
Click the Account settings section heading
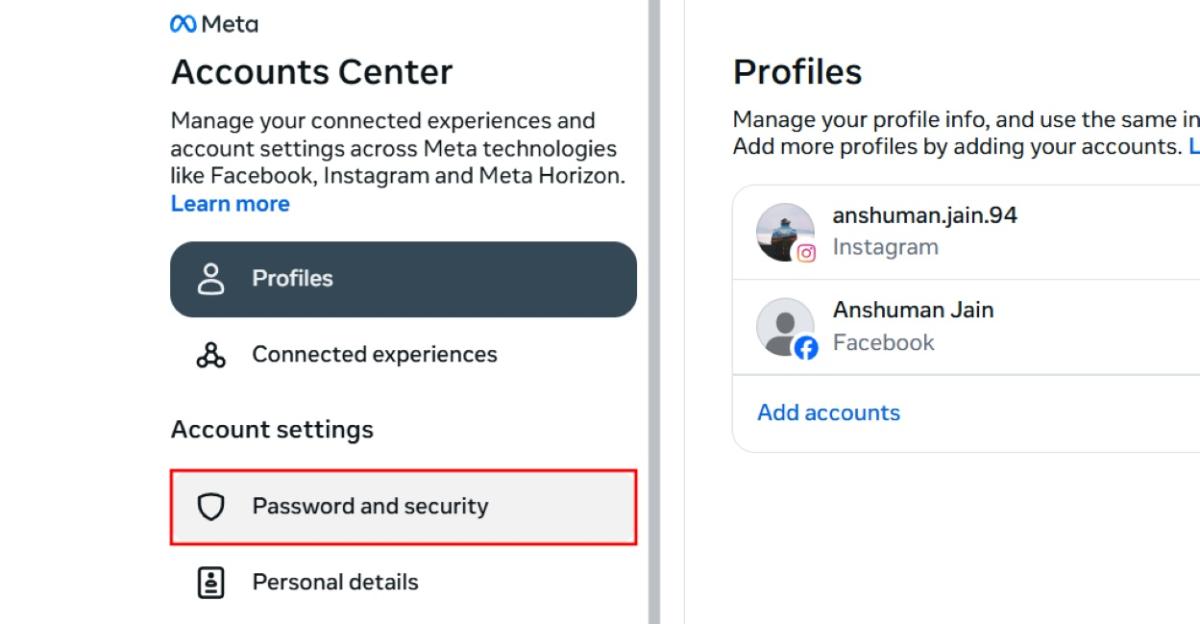click(x=272, y=429)
